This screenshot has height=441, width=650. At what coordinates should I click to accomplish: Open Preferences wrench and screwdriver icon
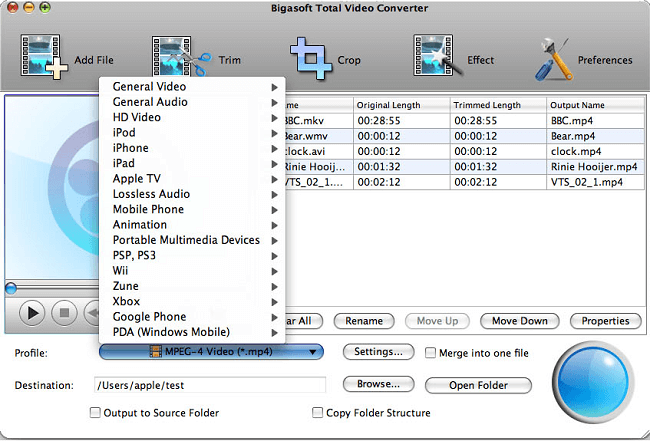pyautogui.click(x=554, y=59)
